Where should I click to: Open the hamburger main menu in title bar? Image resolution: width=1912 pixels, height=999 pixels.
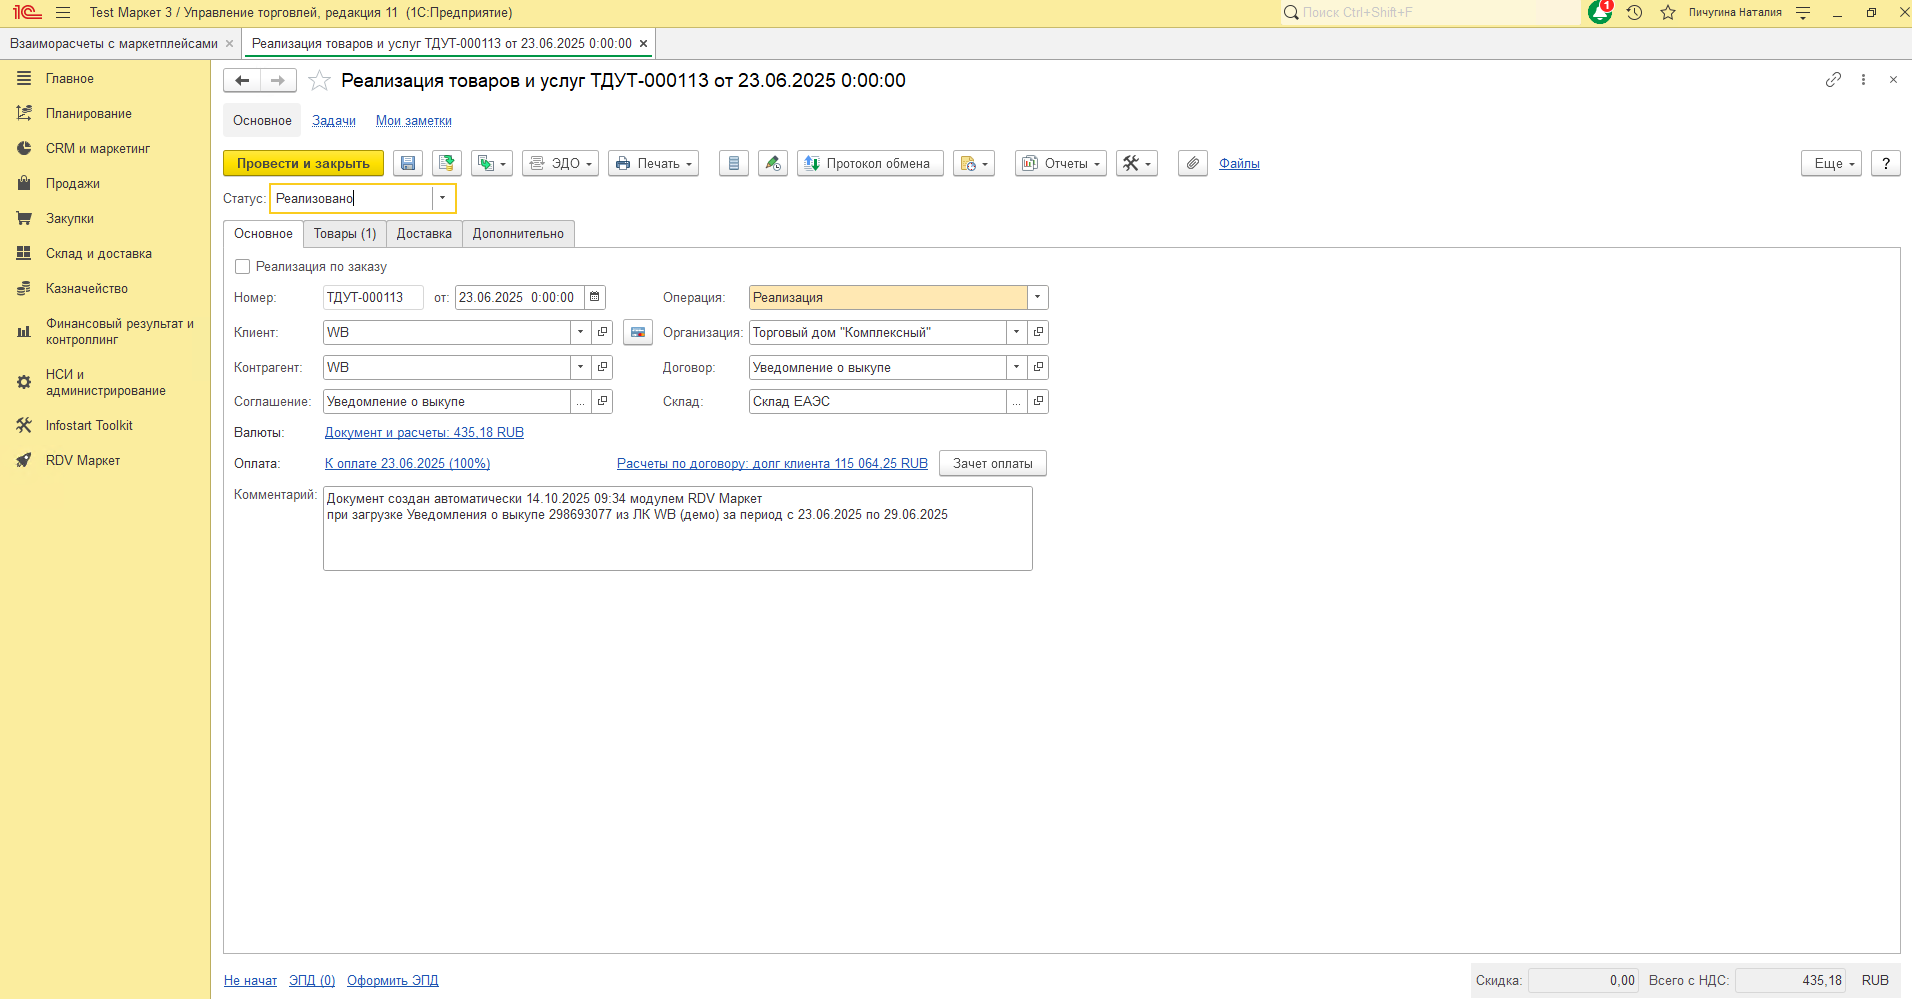click(63, 13)
